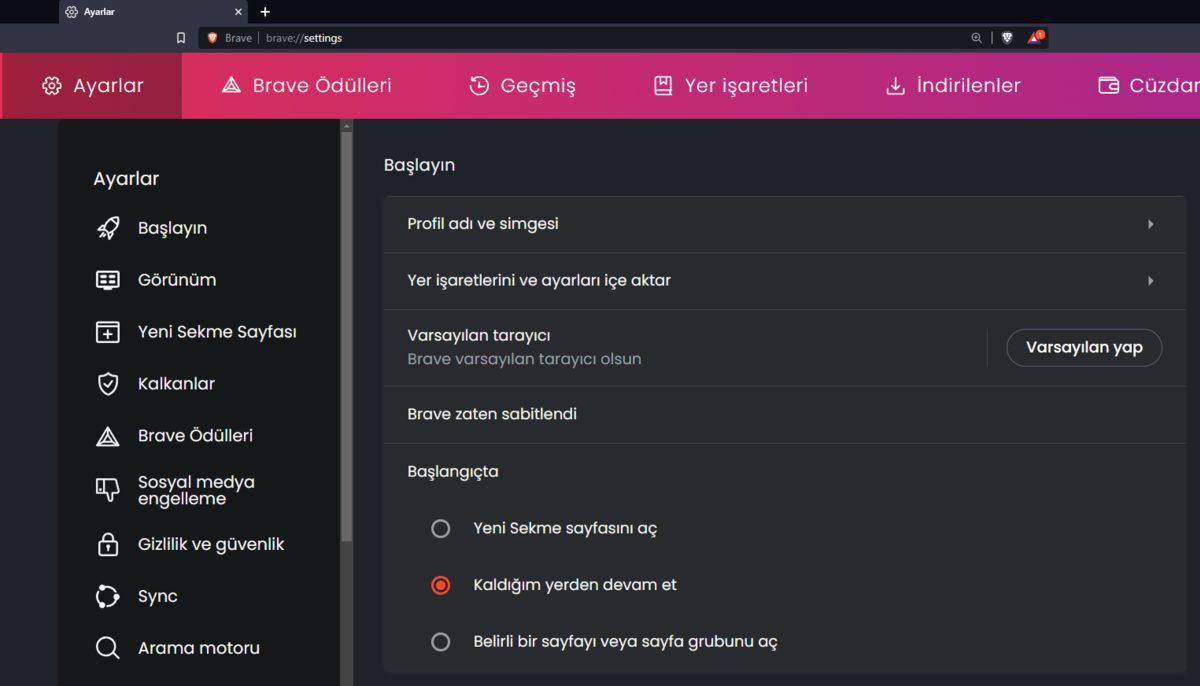Select "Yeni Sekme sayfasını aç" radio option
The height and width of the screenshot is (686, 1200).
pyautogui.click(x=441, y=528)
